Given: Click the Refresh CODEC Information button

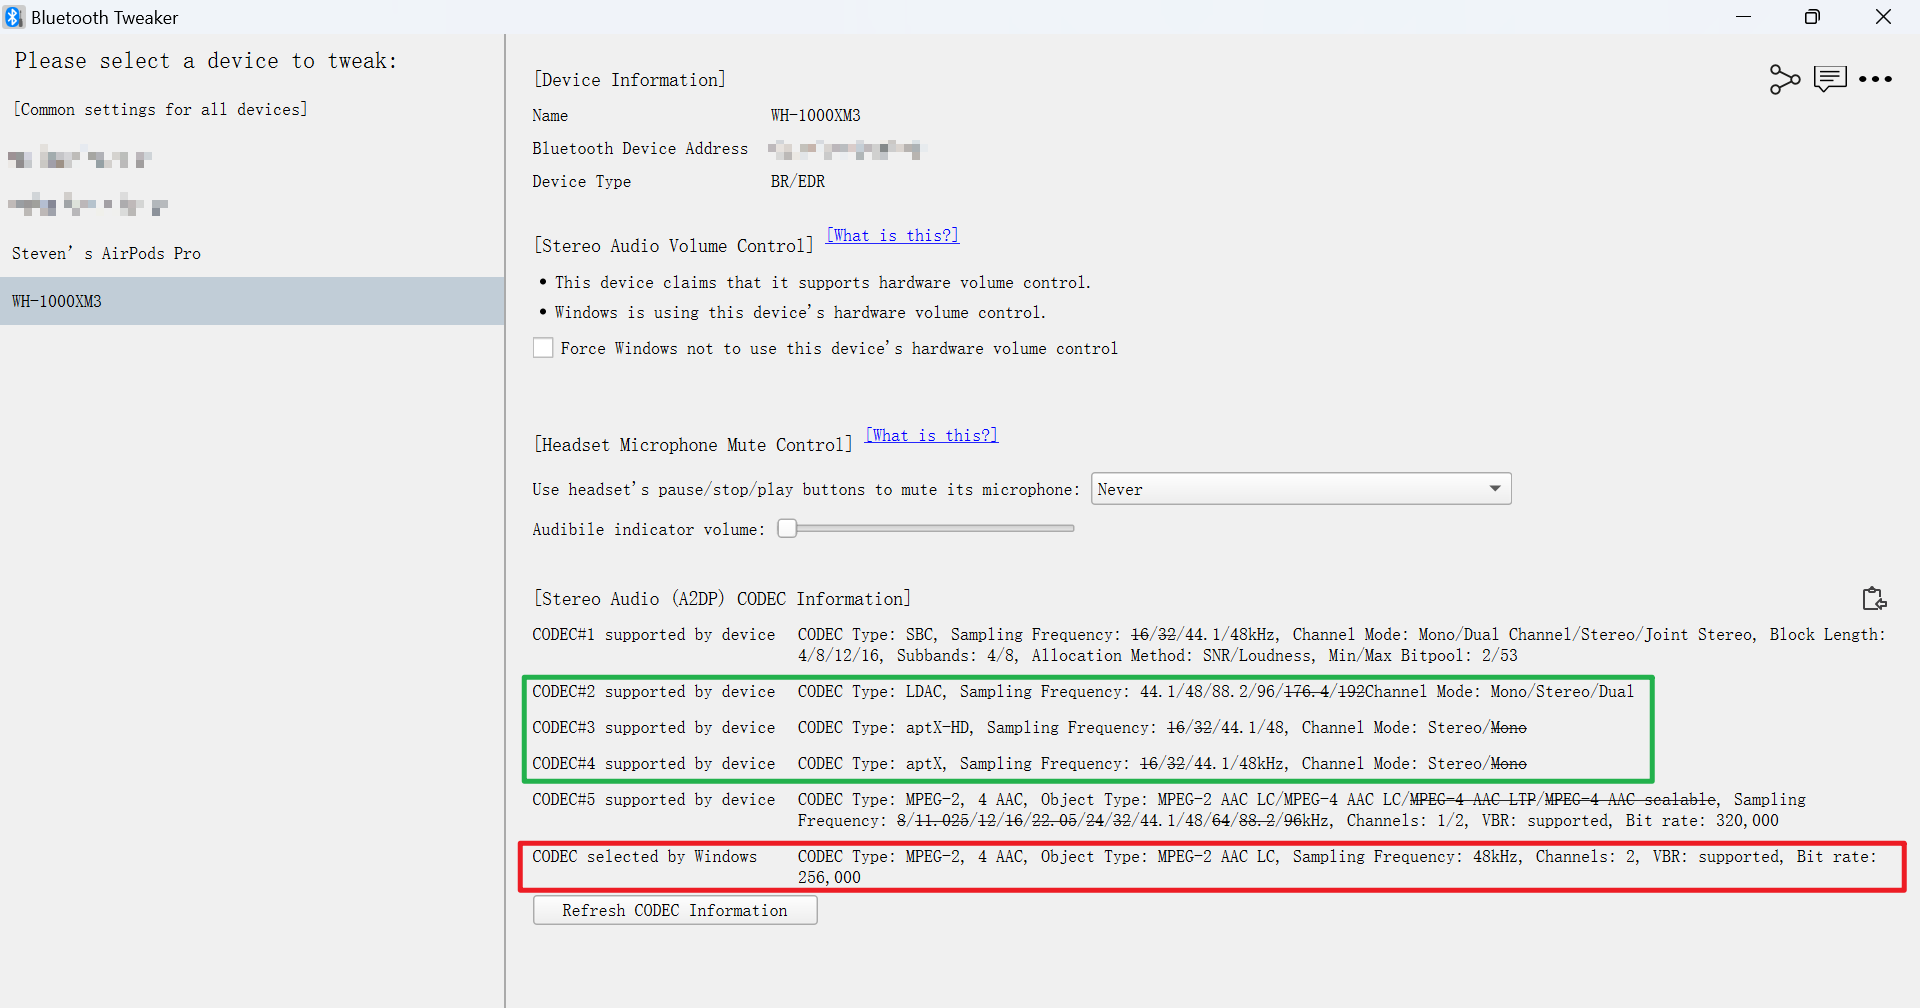Looking at the screenshot, I should (675, 910).
